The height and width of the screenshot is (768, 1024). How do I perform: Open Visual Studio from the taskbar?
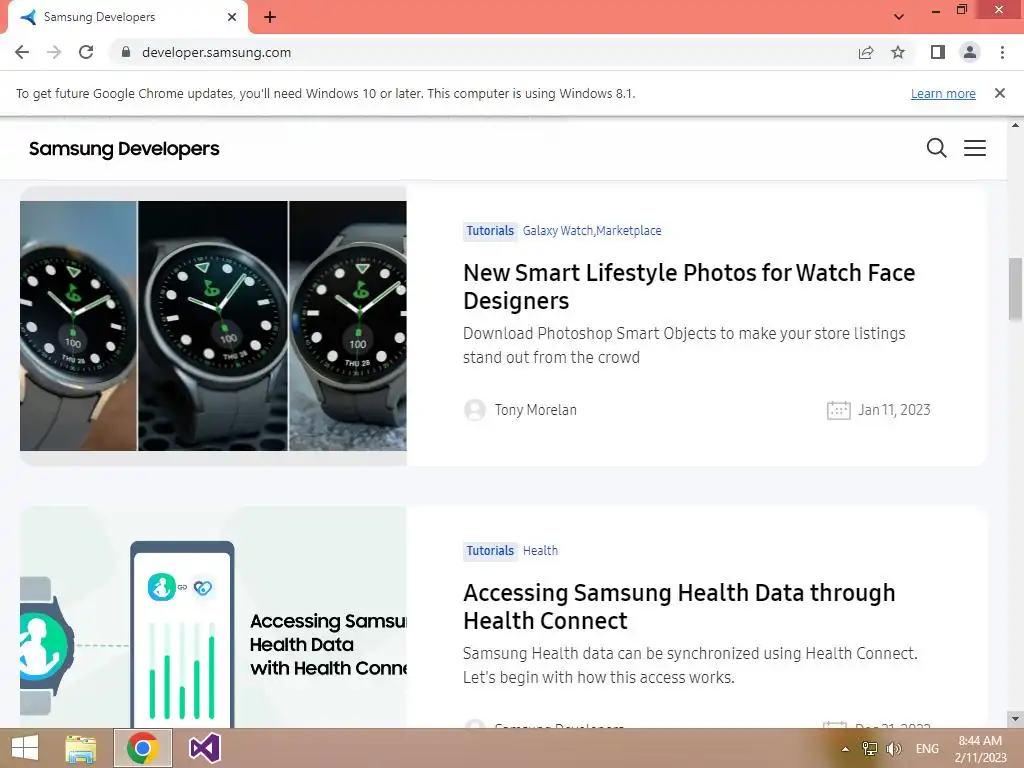tap(204, 748)
